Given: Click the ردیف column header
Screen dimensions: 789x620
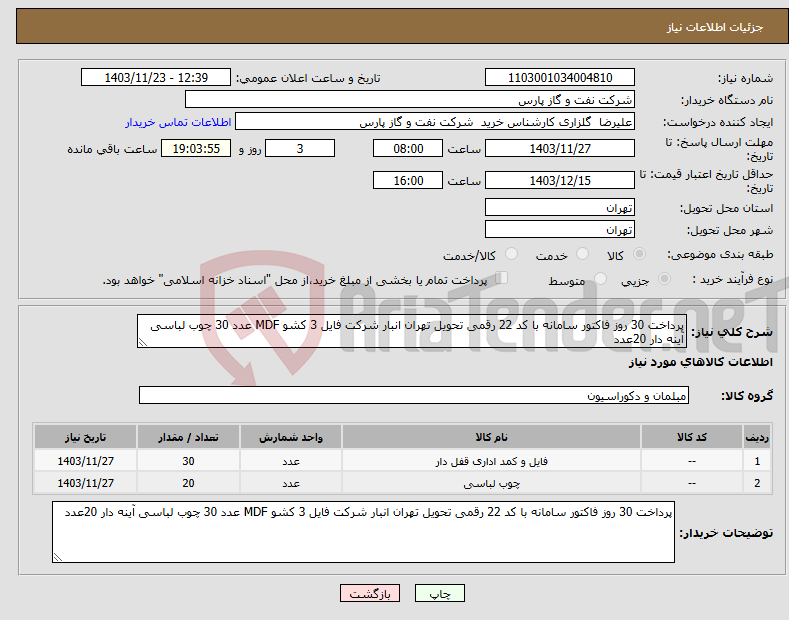Looking at the screenshot, I should (757, 437).
